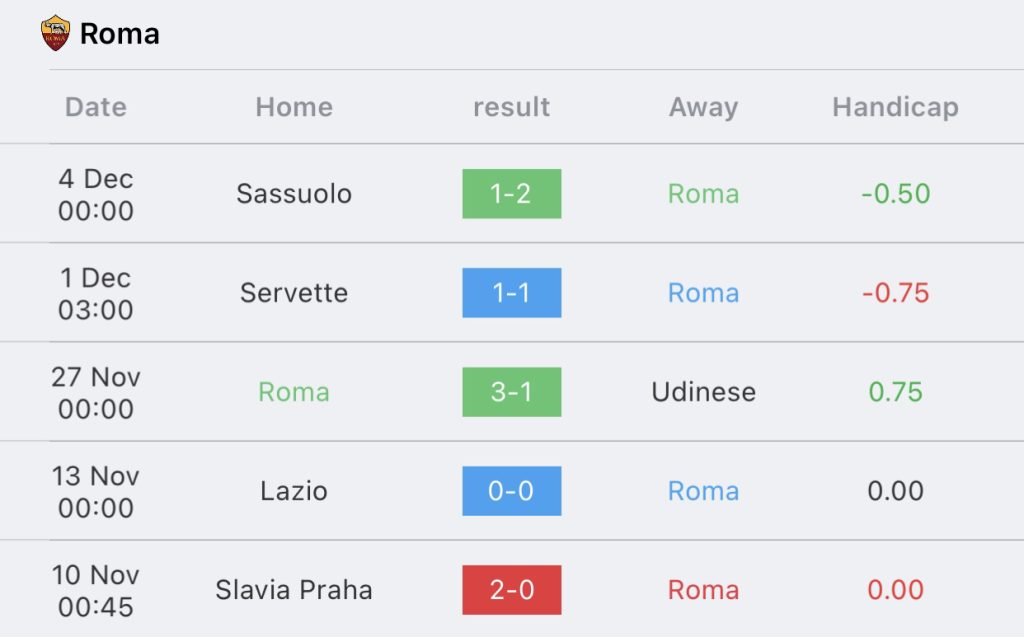Open Sassuolo team page
1024x637 pixels.
click(294, 193)
